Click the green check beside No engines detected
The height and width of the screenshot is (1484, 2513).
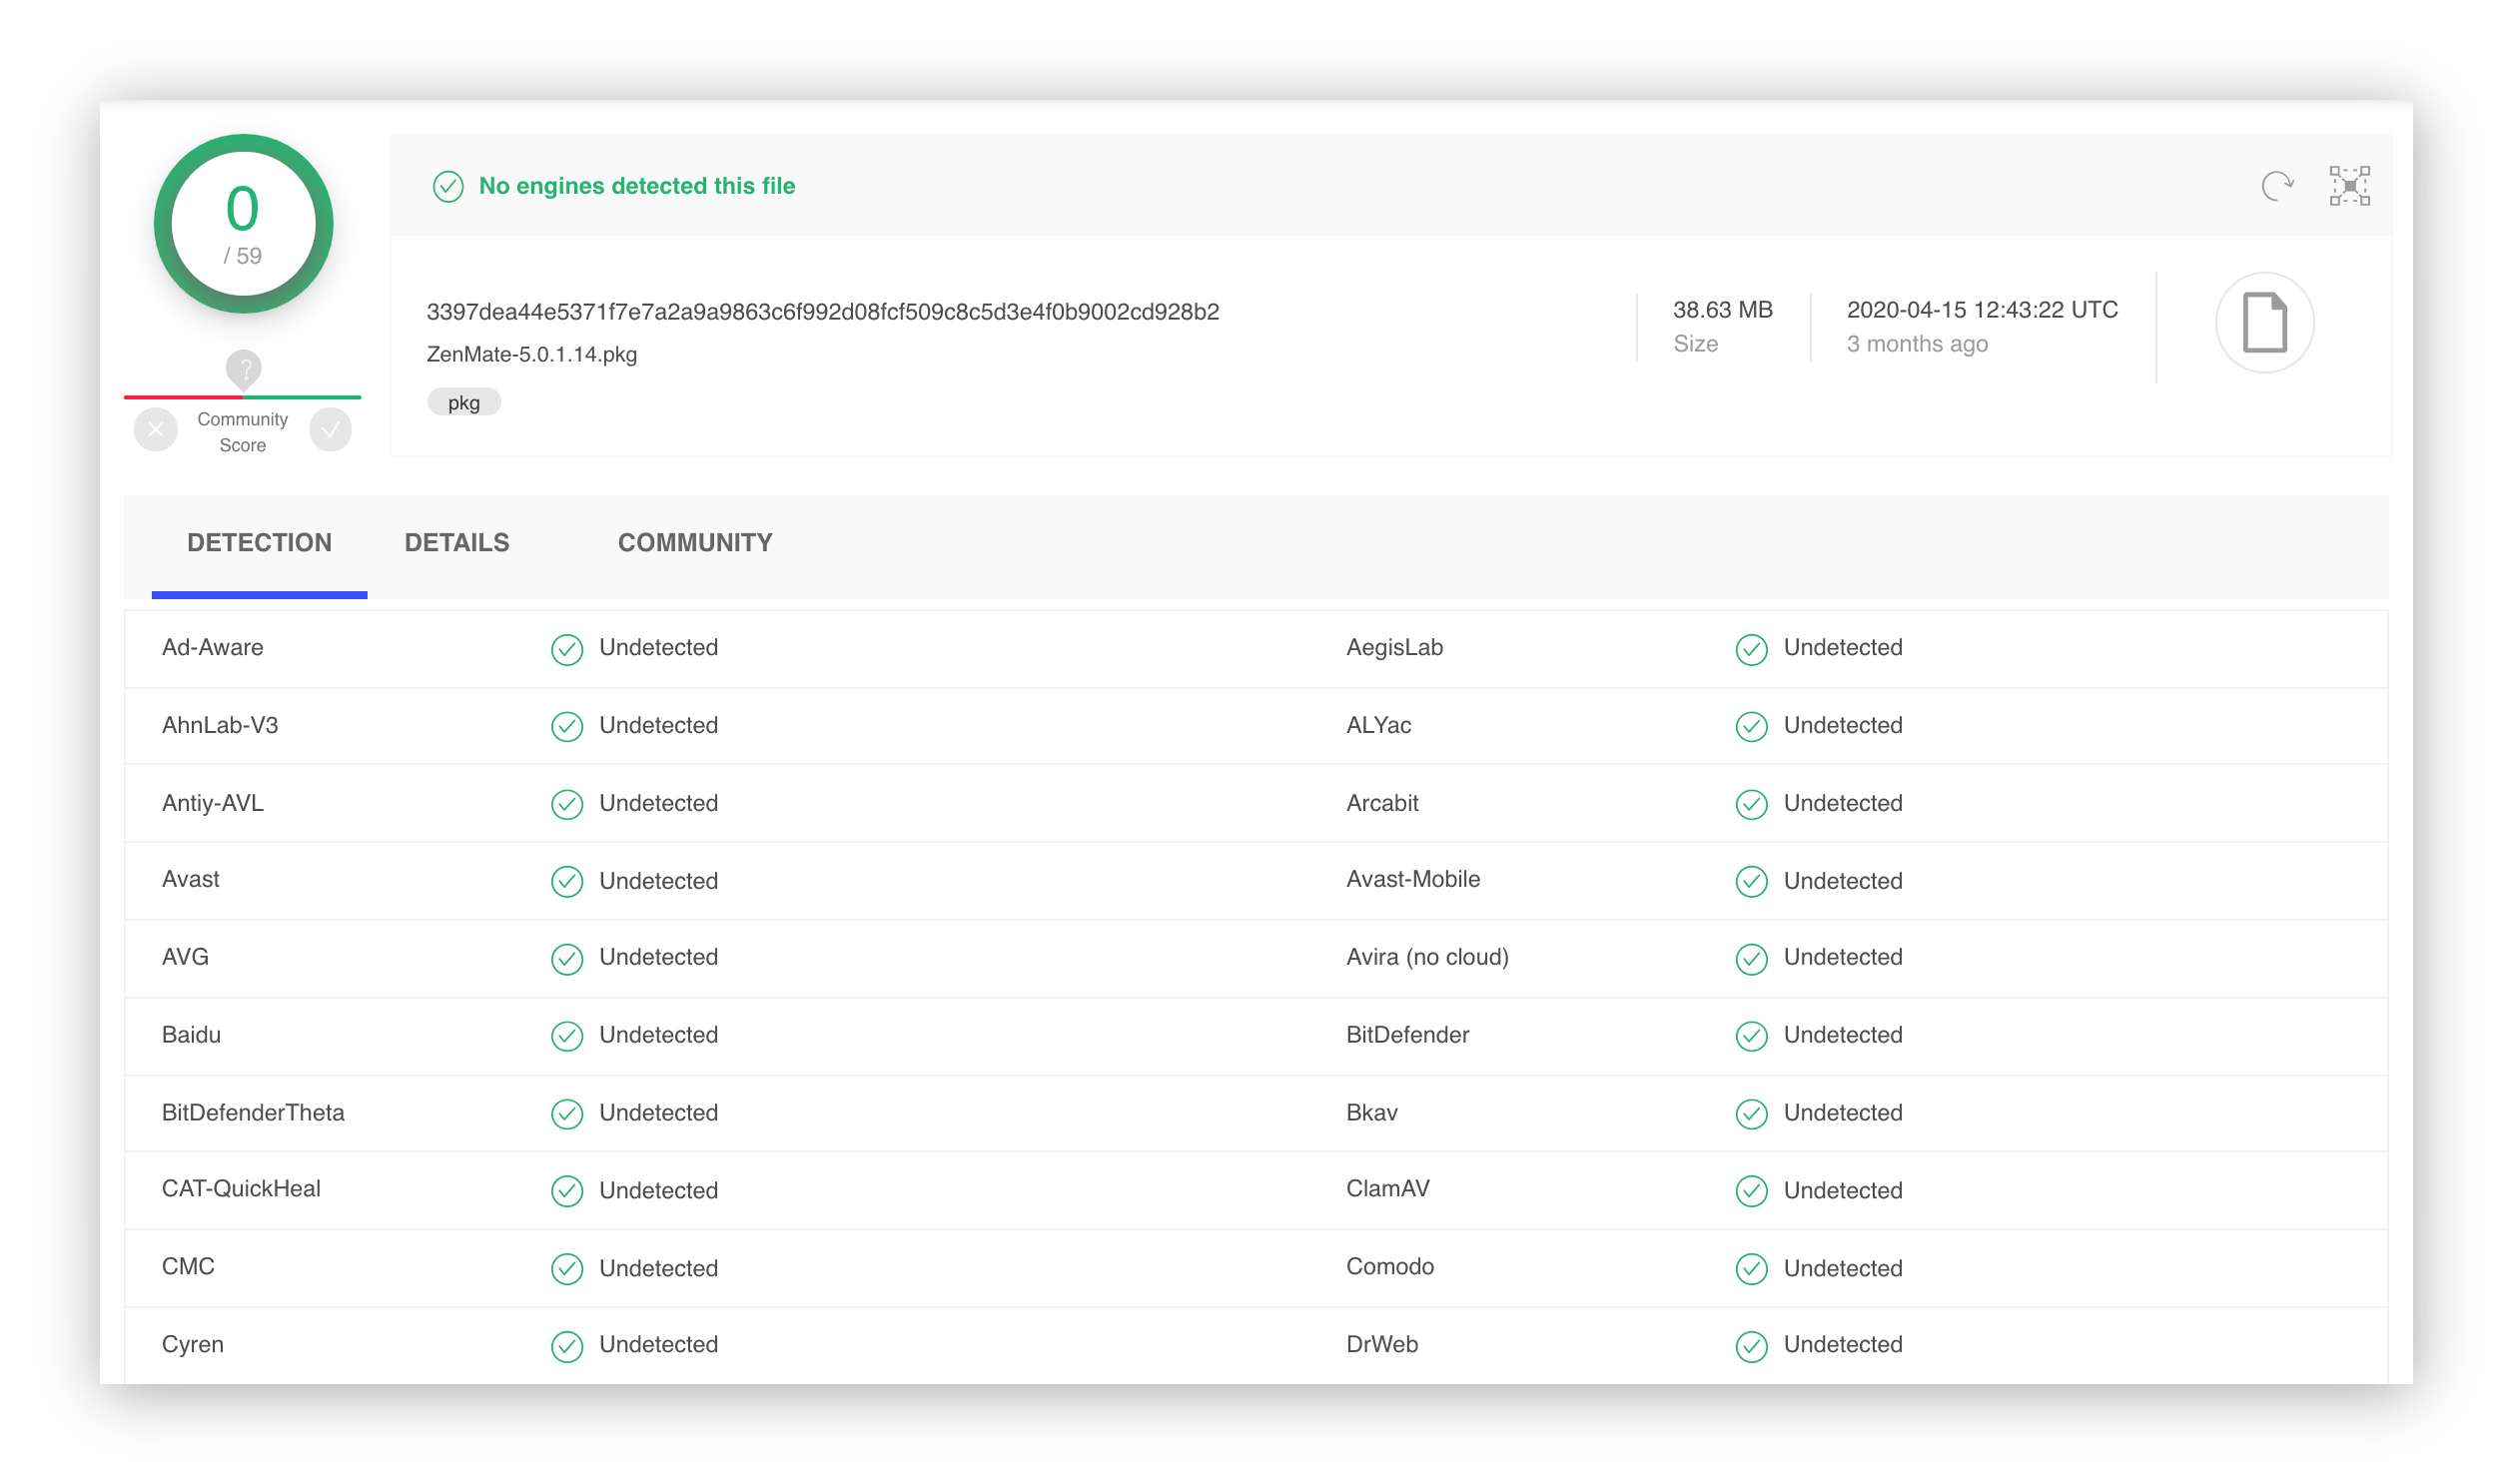[x=448, y=187]
